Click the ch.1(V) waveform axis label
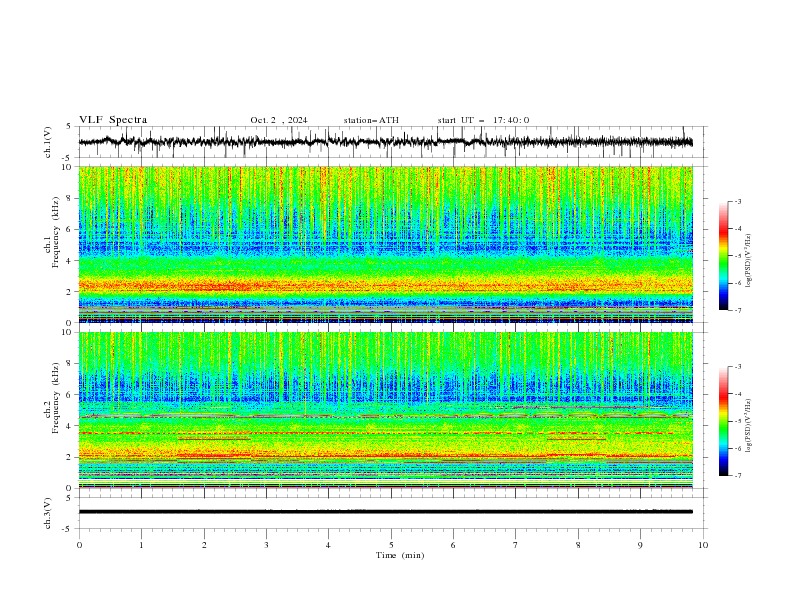The width and height of the screenshot is (792, 612). [48, 142]
